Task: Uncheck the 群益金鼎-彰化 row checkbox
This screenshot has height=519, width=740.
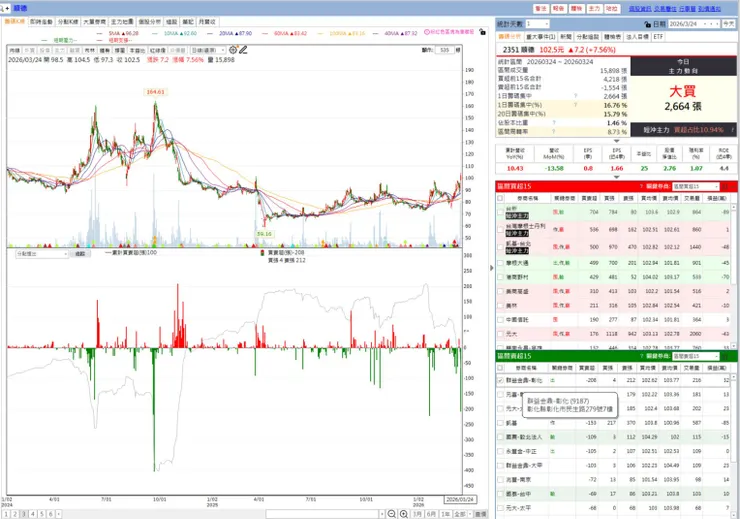Action: (x=500, y=380)
